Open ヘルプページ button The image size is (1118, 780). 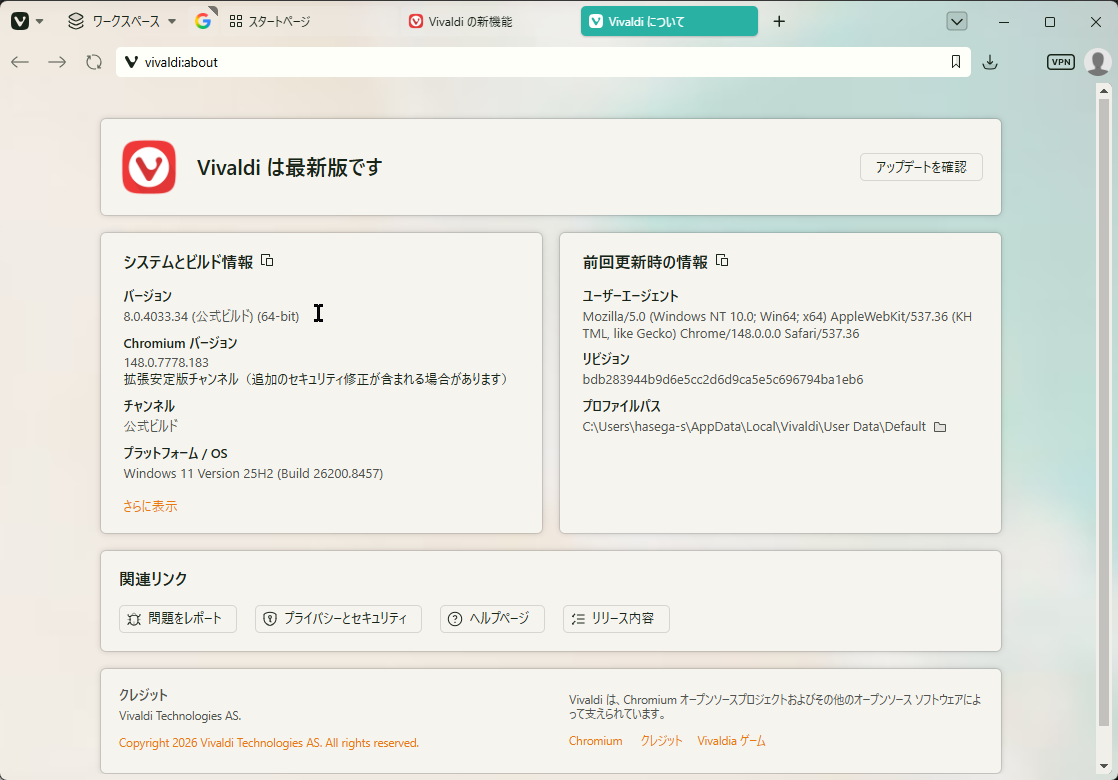[x=492, y=619]
